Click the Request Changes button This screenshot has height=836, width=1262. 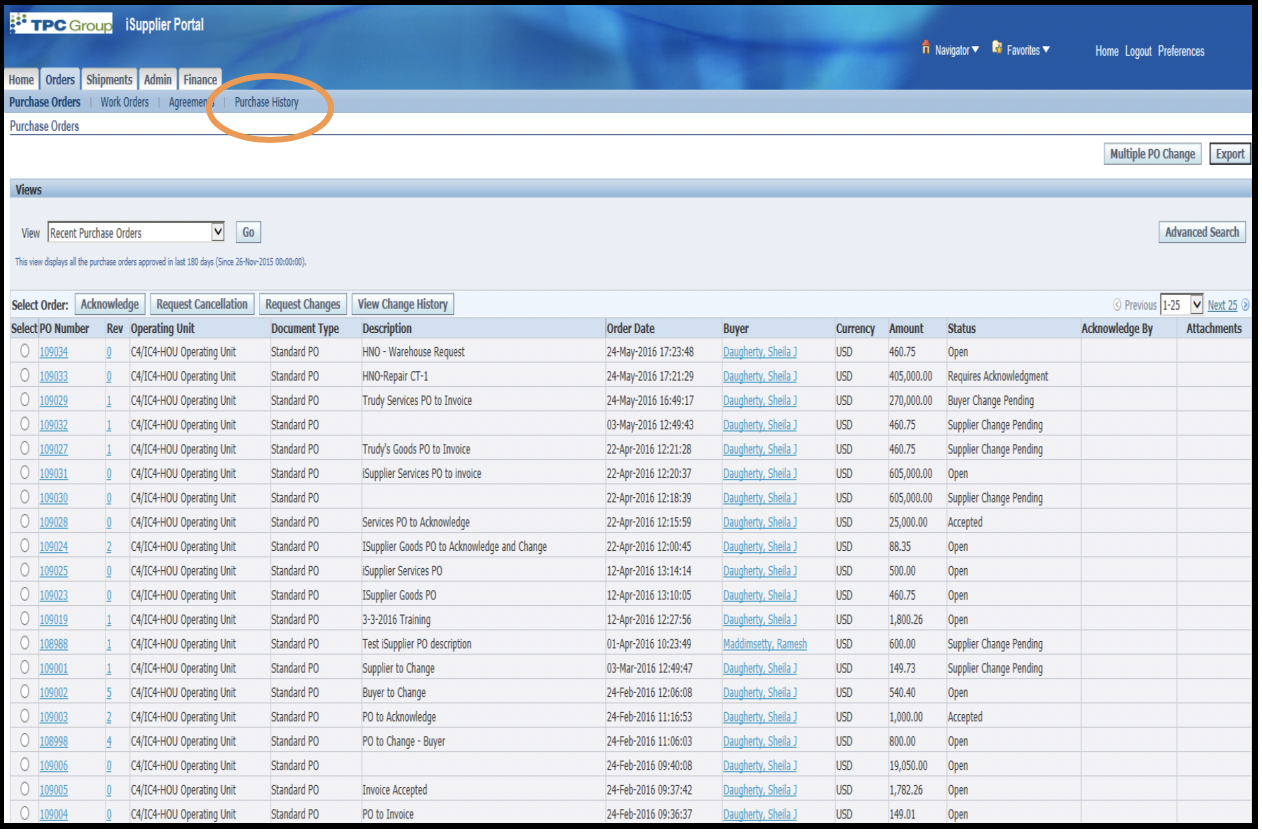click(303, 304)
